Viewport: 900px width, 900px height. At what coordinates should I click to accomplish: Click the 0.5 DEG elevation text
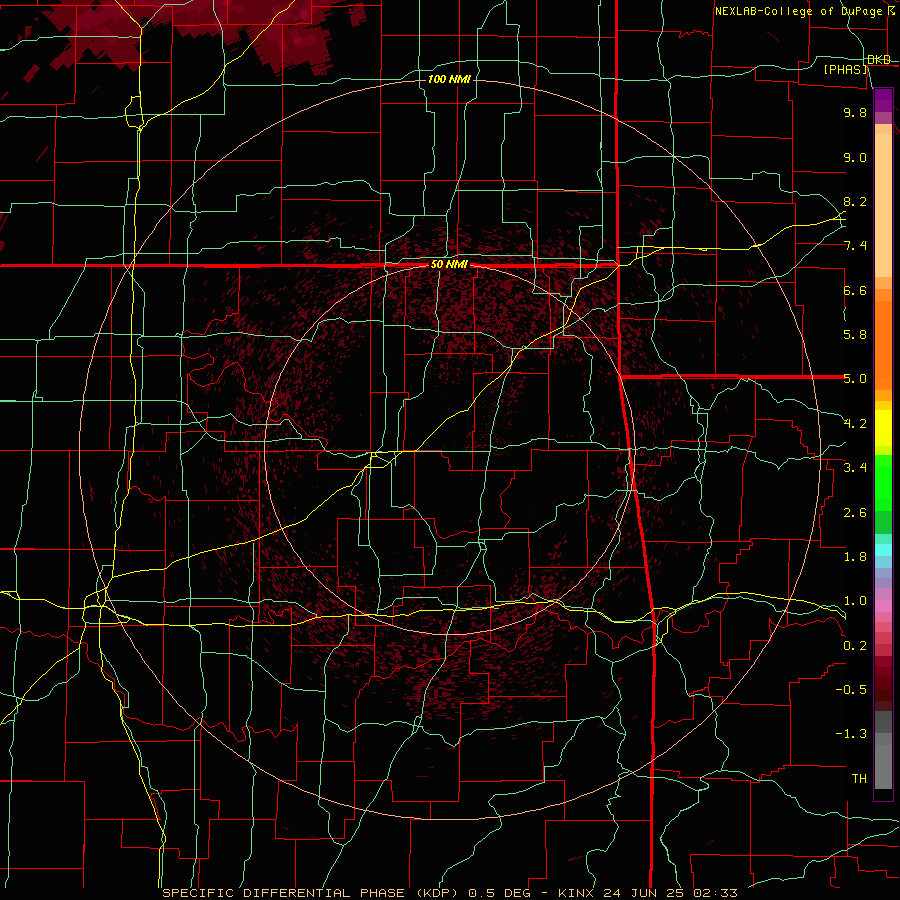coord(501,893)
